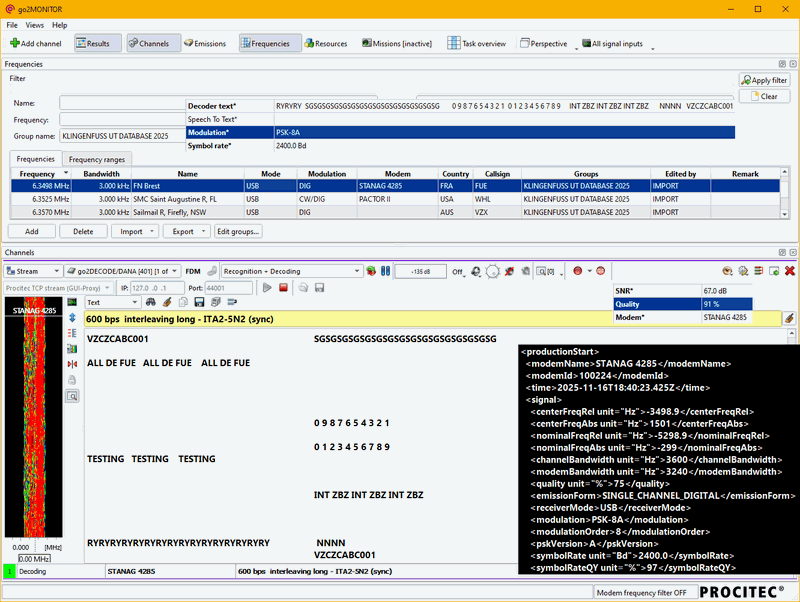800x602 pixels.
Task: Click the save floppy icon in text toolbar
Action: (x=199, y=302)
